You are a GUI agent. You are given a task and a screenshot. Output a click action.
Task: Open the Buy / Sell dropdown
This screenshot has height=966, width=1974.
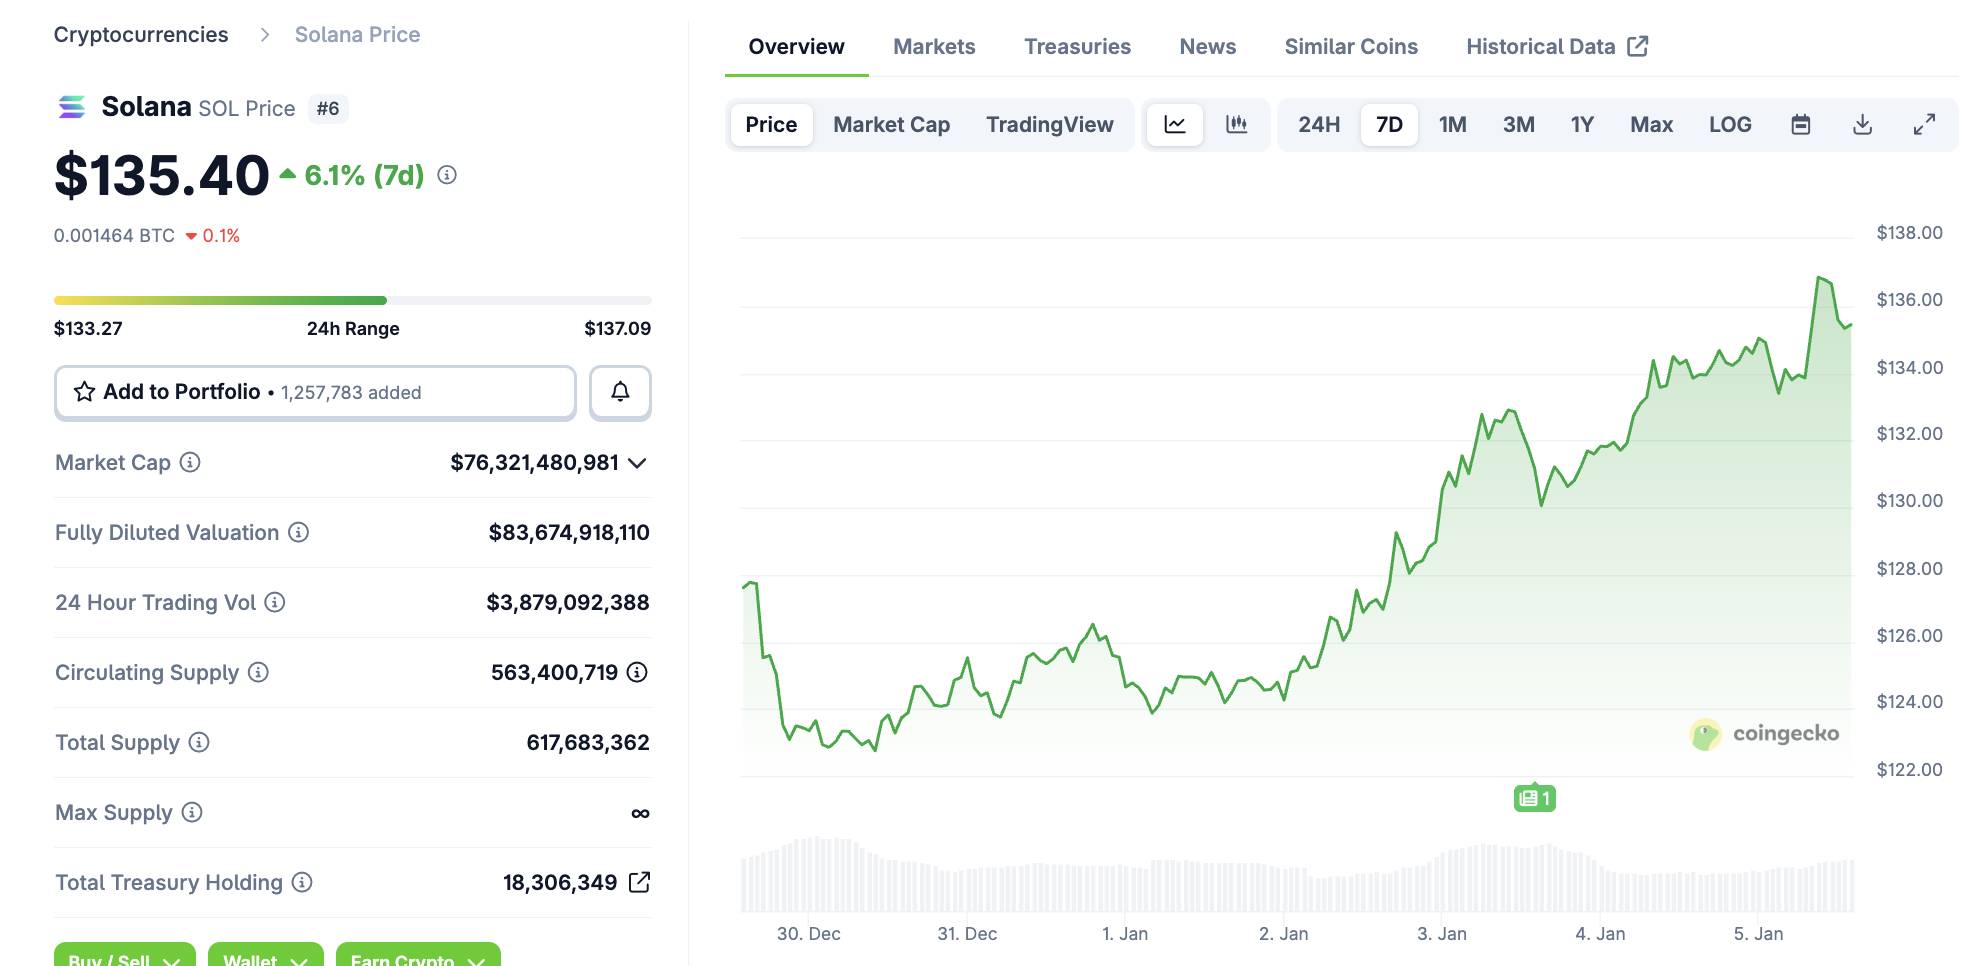(124, 956)
